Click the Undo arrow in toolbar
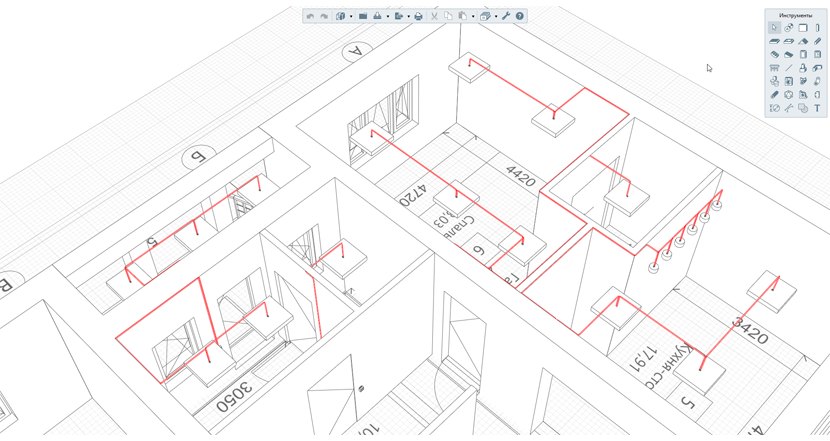 311,16
